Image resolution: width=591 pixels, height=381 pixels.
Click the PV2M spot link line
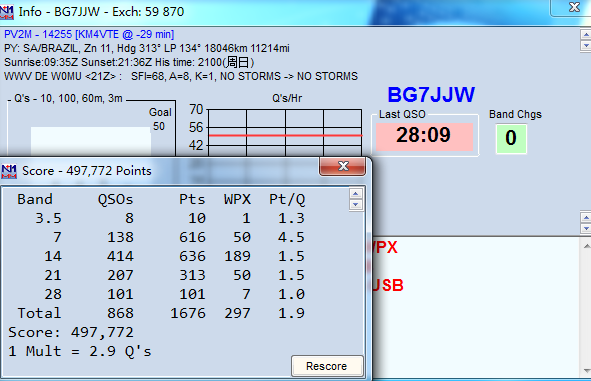click(x=89, y=34)
